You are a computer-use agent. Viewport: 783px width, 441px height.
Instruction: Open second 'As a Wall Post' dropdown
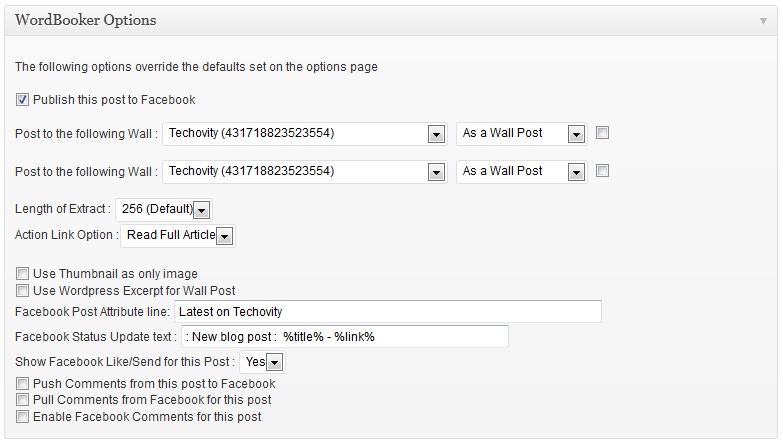coord(575,172)
